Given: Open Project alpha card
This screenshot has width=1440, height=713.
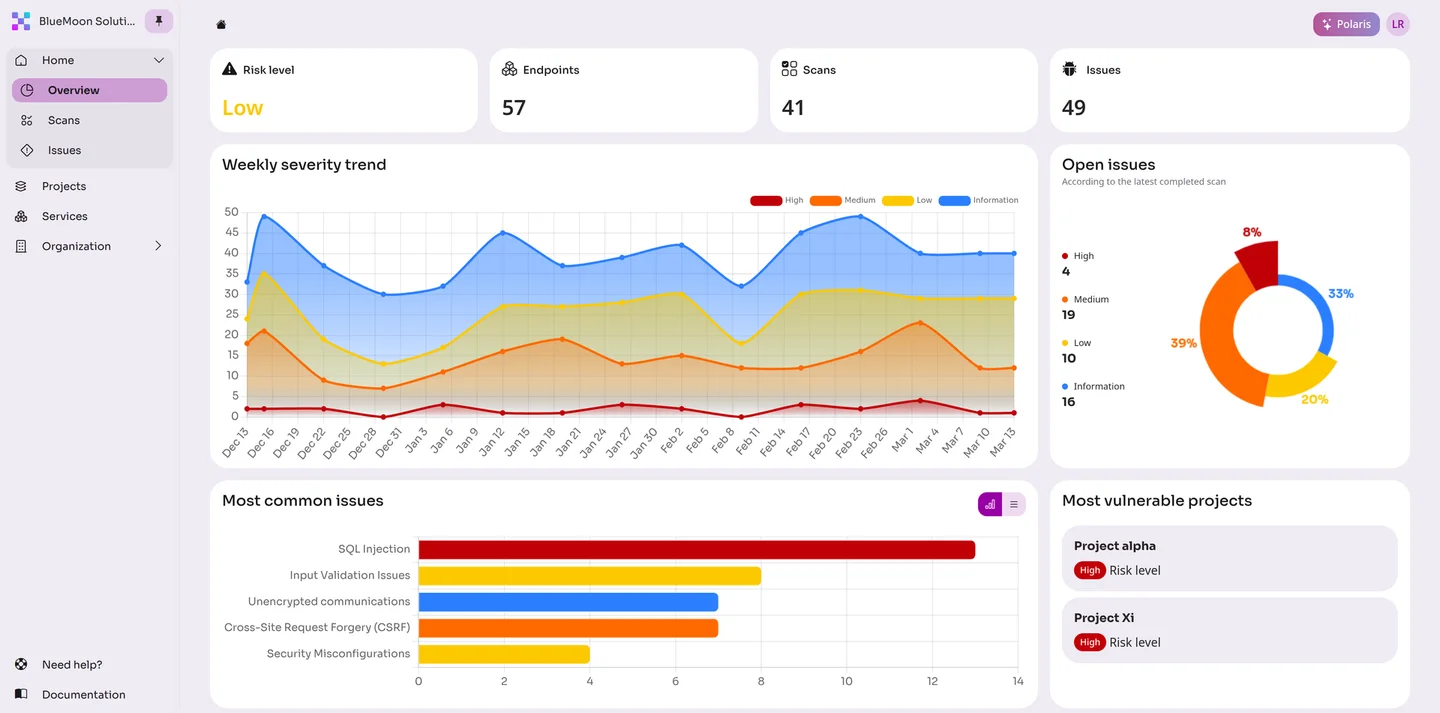Looking at the screenshot, I should point(1228,558).
